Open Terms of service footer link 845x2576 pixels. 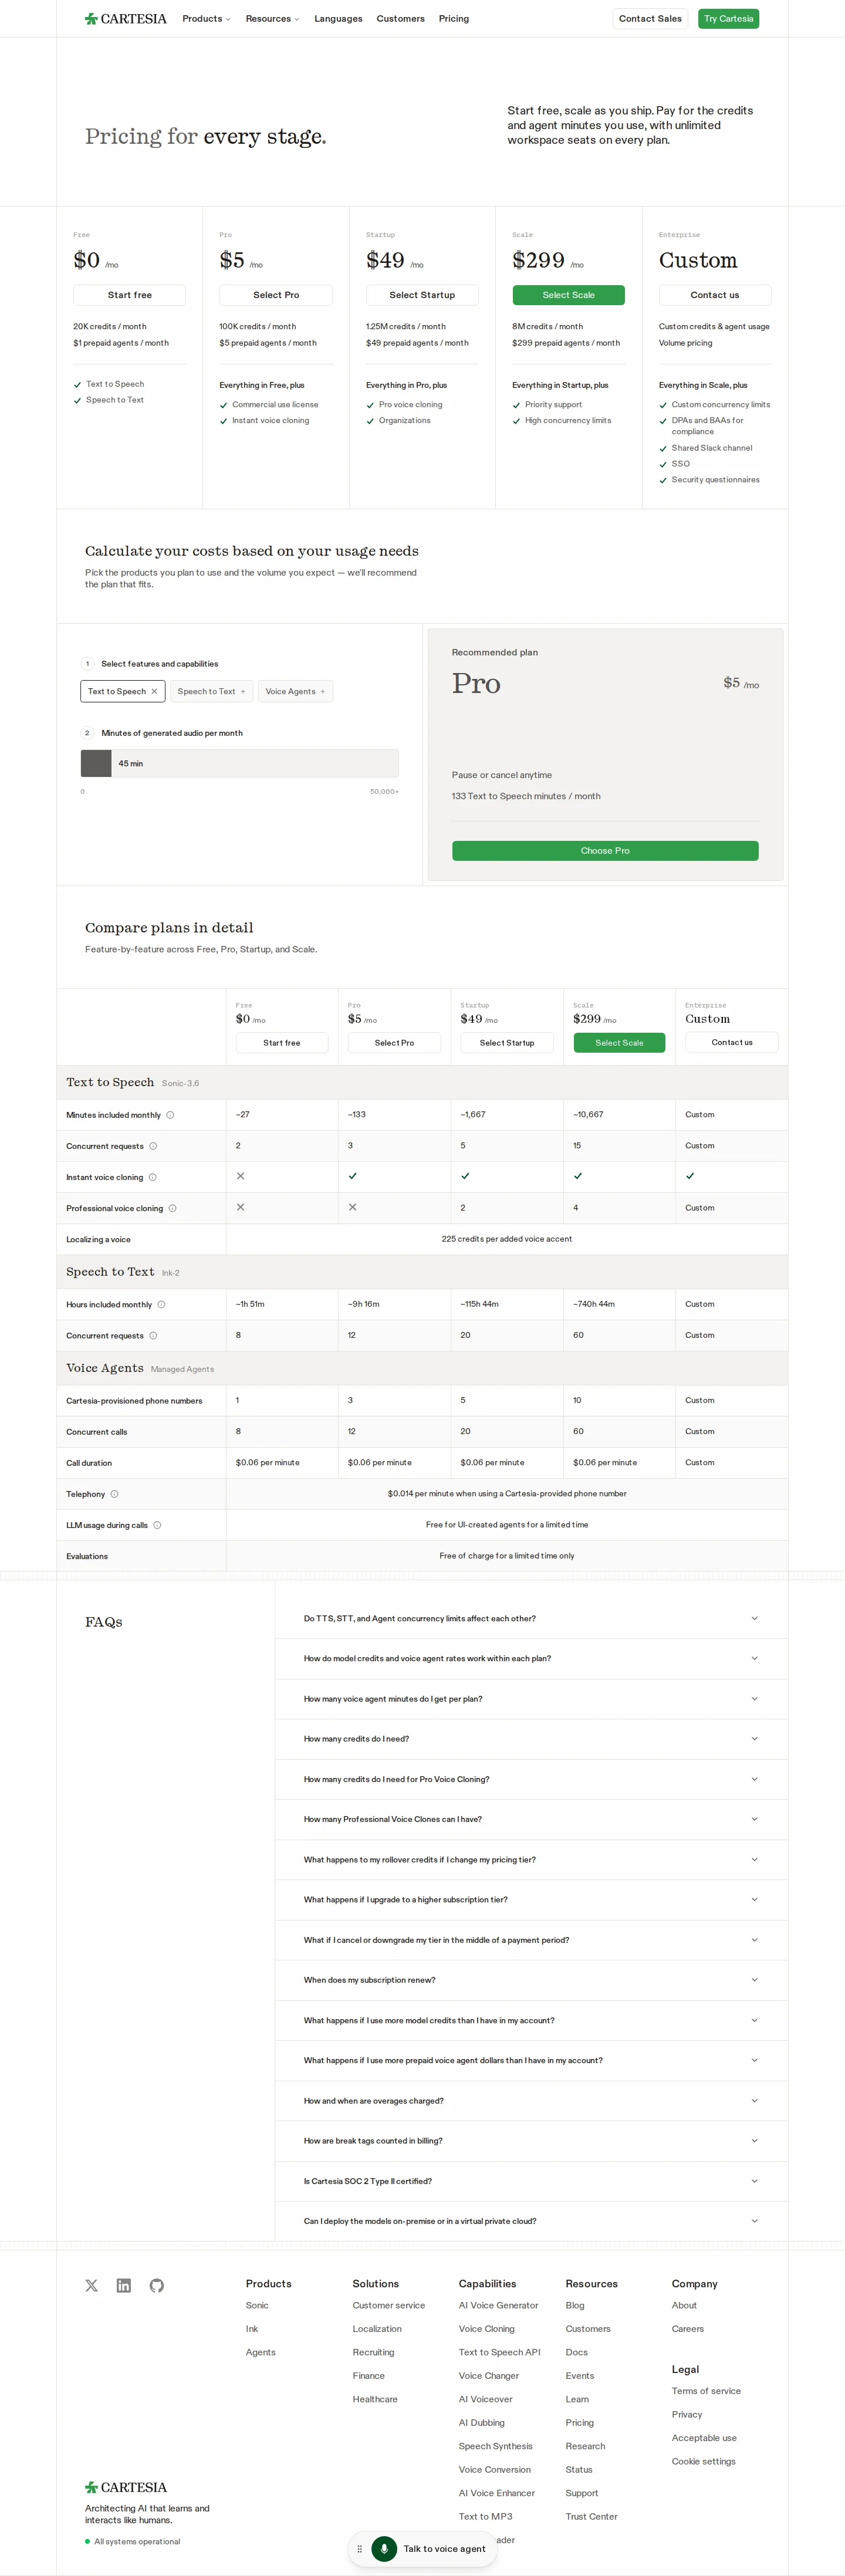click(x=707, y=2391)
